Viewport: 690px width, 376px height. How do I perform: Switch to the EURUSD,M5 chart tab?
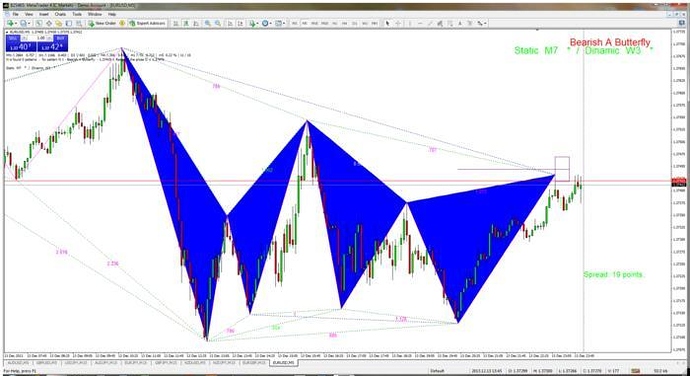point(284,363)
